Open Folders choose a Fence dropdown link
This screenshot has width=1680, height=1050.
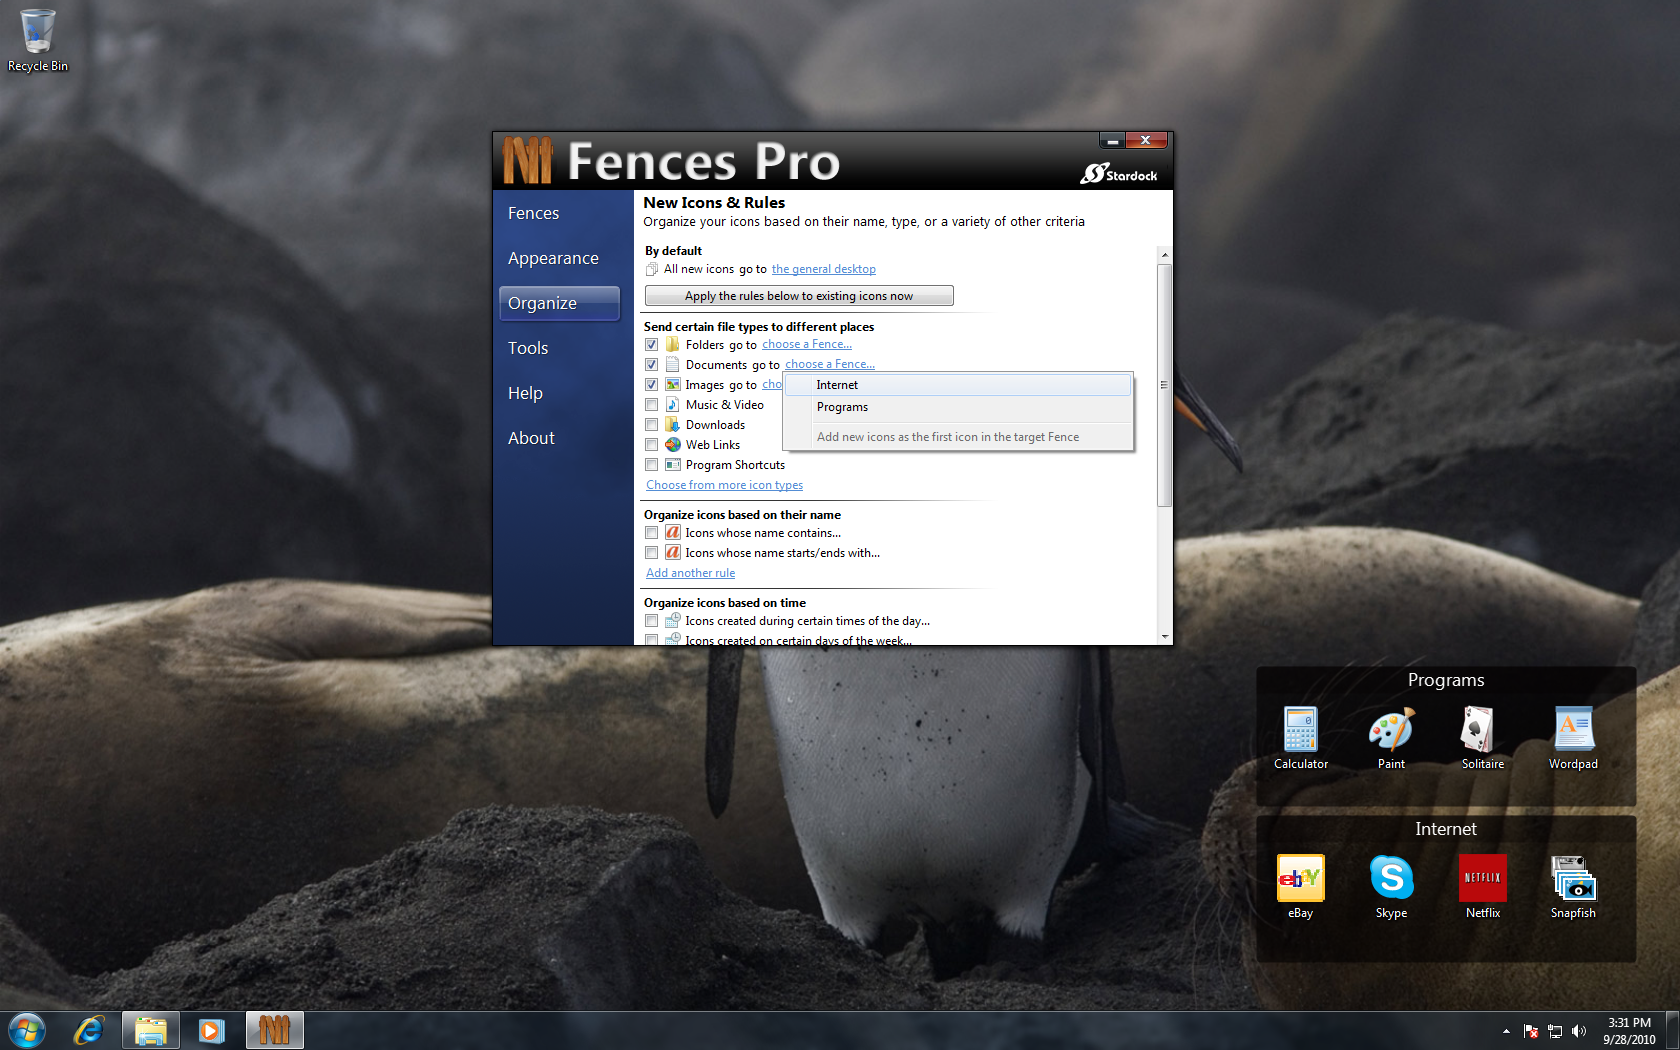pyautogui.click(x=807, y=344)
